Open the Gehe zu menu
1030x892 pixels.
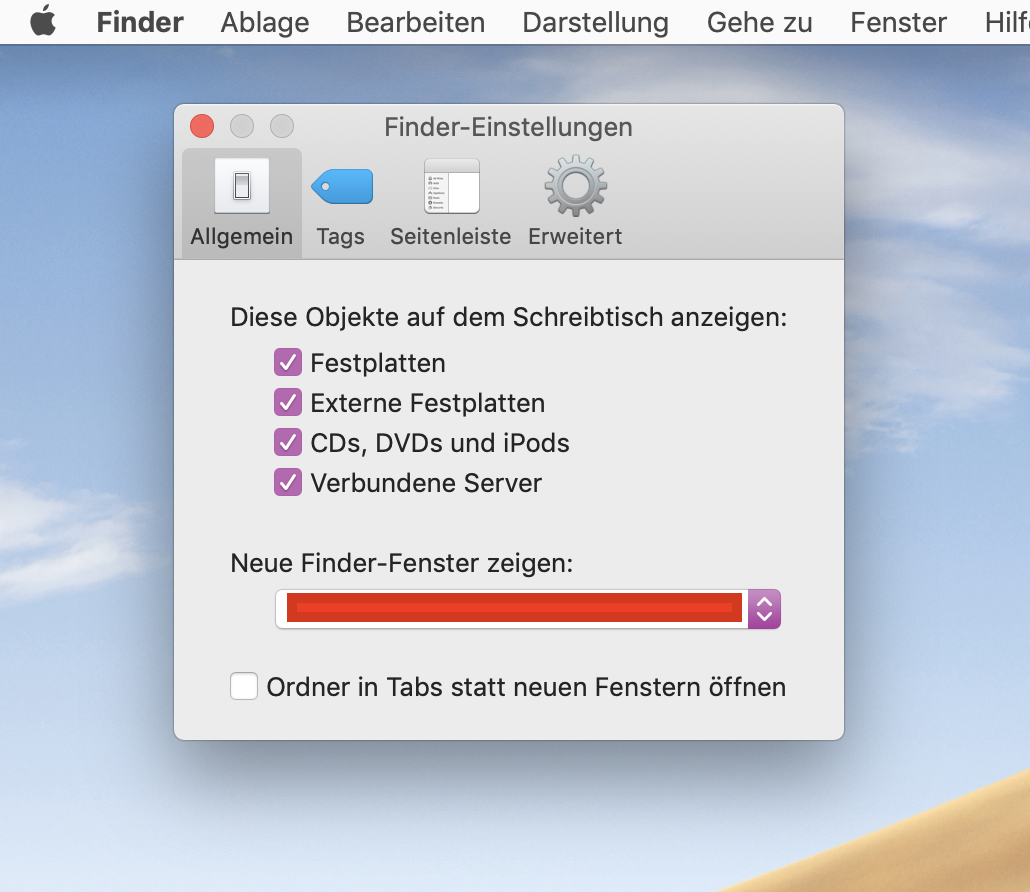760,22
